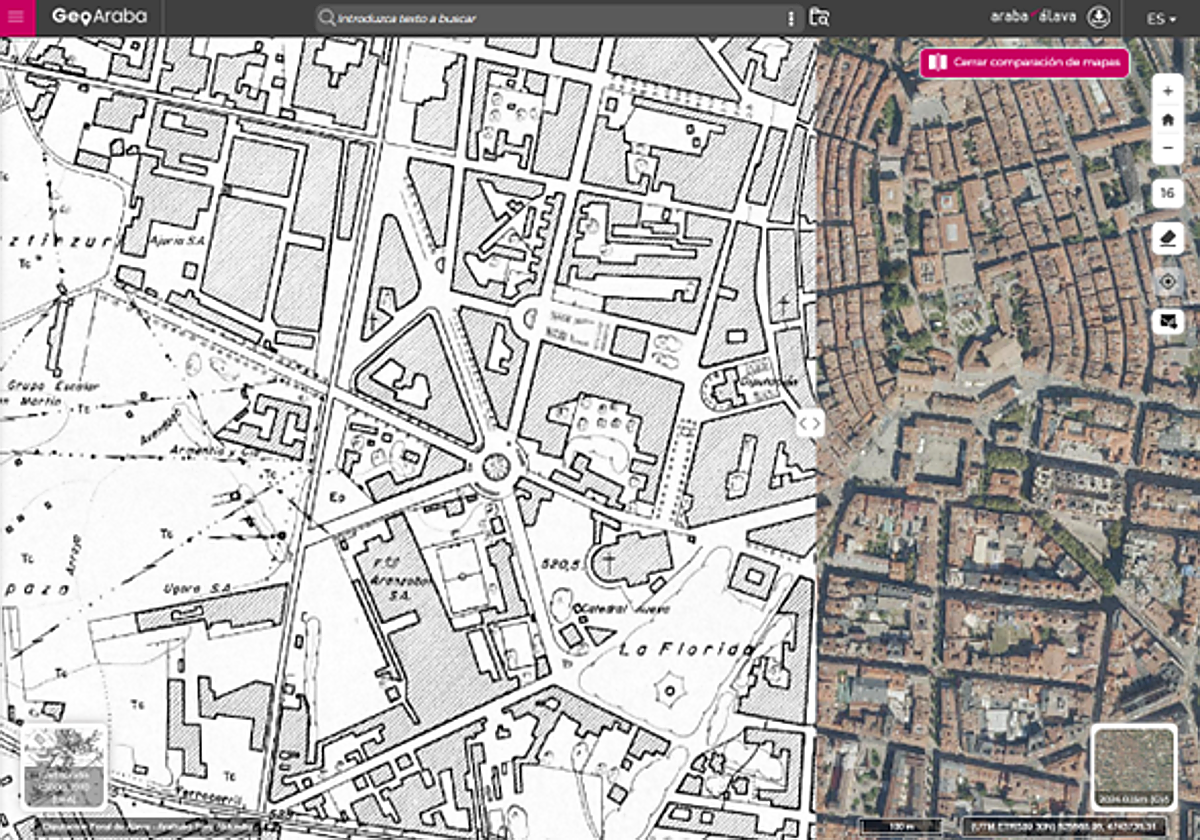Viewport: 1200px width, 840px height.
Task: Open the search options three-dot menu
Action: click(x=791, y=18)
